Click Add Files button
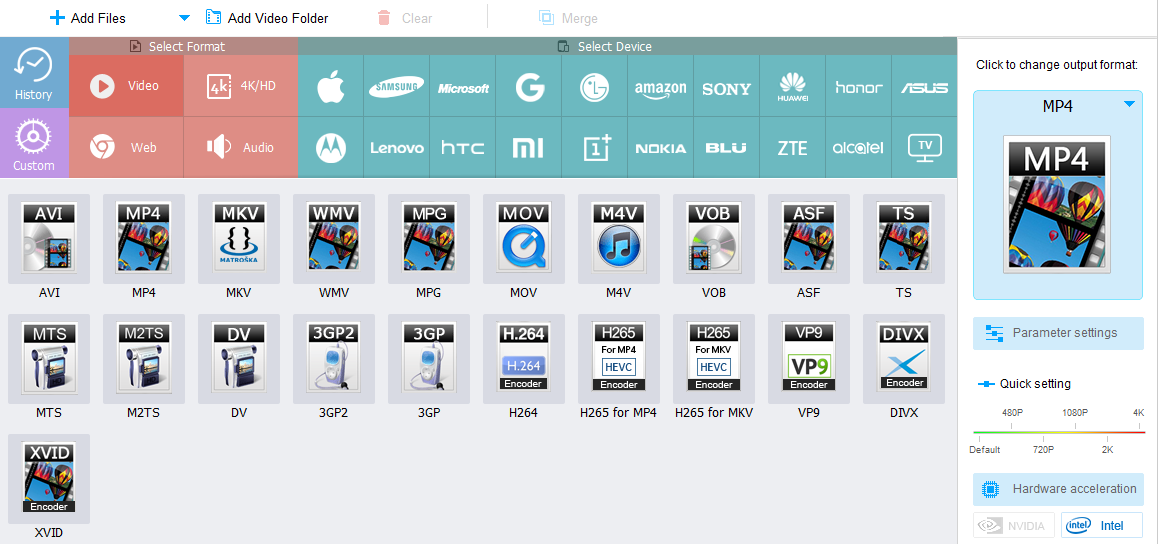The image size is (1158, 544). tap(88, 18)
